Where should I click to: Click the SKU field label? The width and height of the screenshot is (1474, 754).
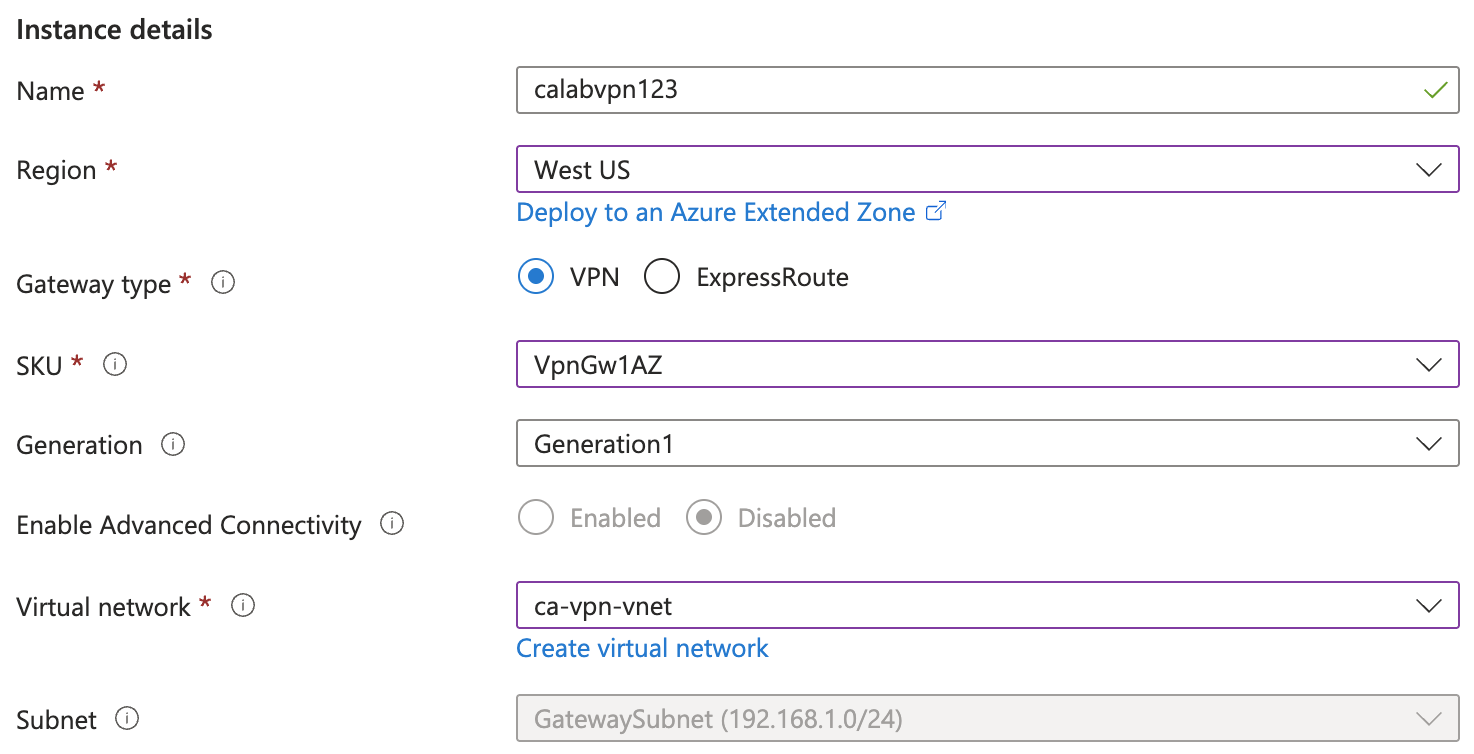point(40,365)
